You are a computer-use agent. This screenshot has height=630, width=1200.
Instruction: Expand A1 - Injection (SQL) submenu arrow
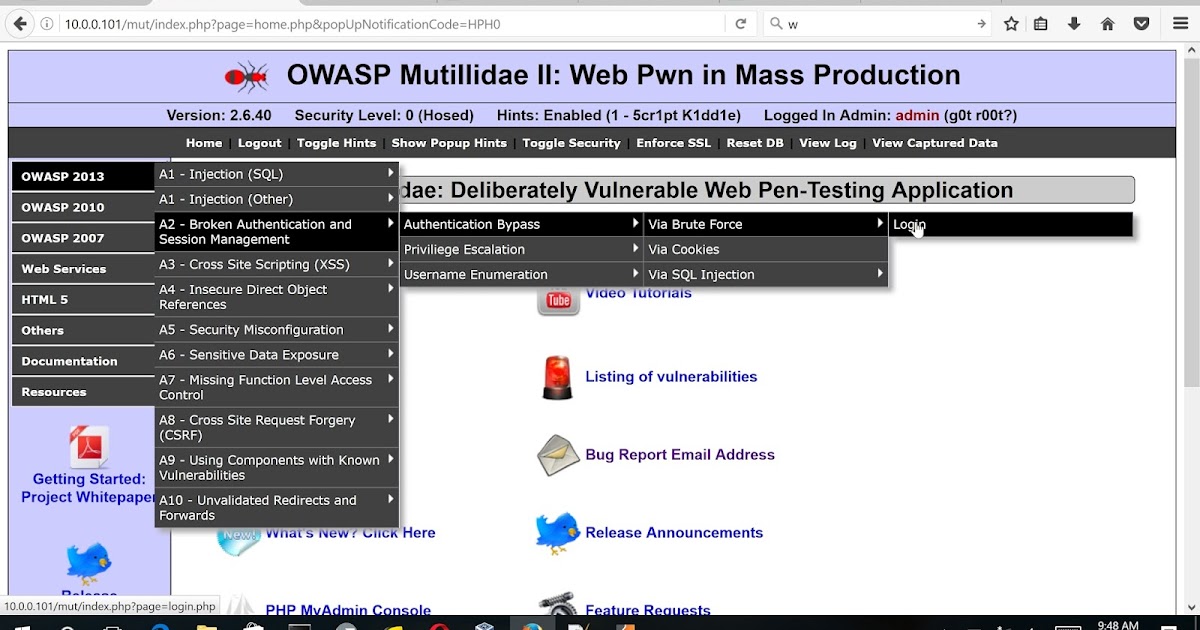tap(390, 173)
